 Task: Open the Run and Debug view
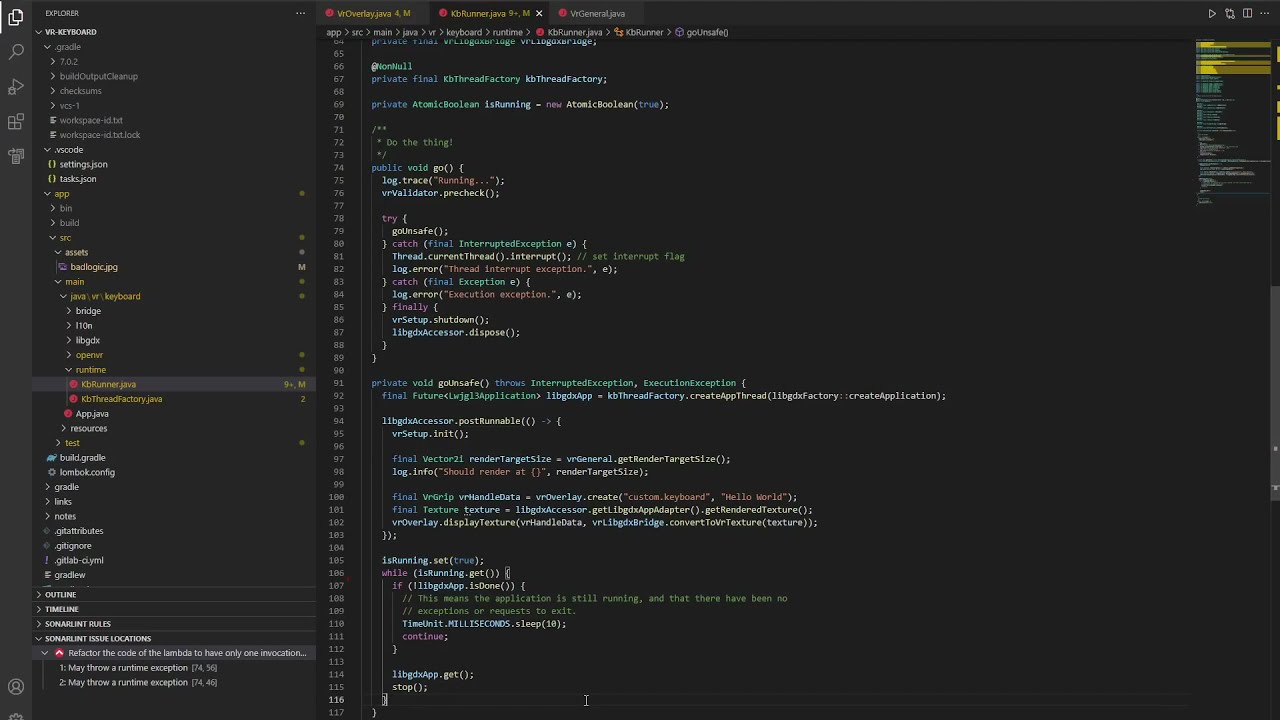16,88
